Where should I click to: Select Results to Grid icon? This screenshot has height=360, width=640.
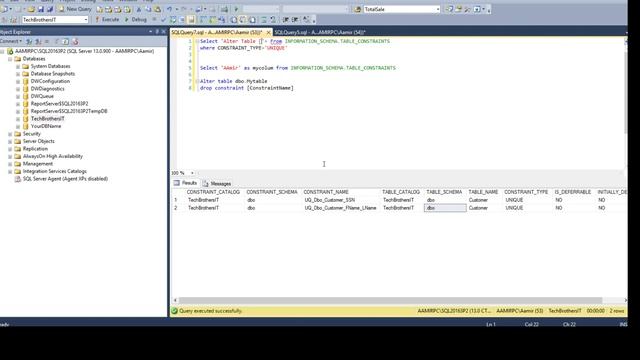243,19
